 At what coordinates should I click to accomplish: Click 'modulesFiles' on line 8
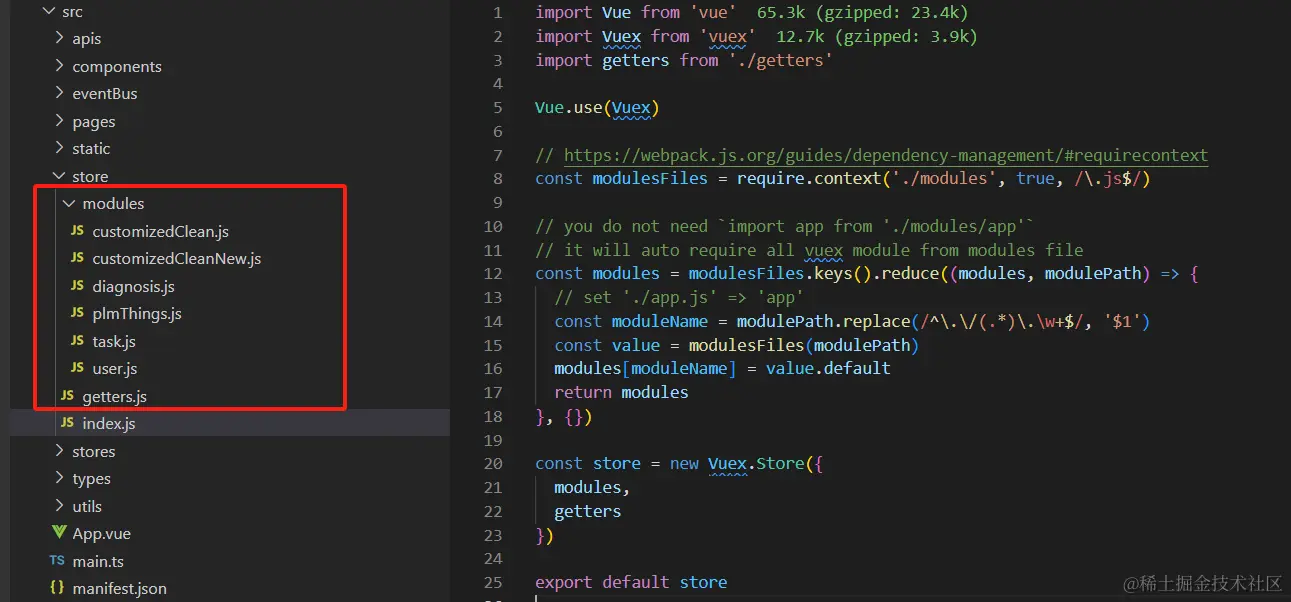(x=649, y=179)
